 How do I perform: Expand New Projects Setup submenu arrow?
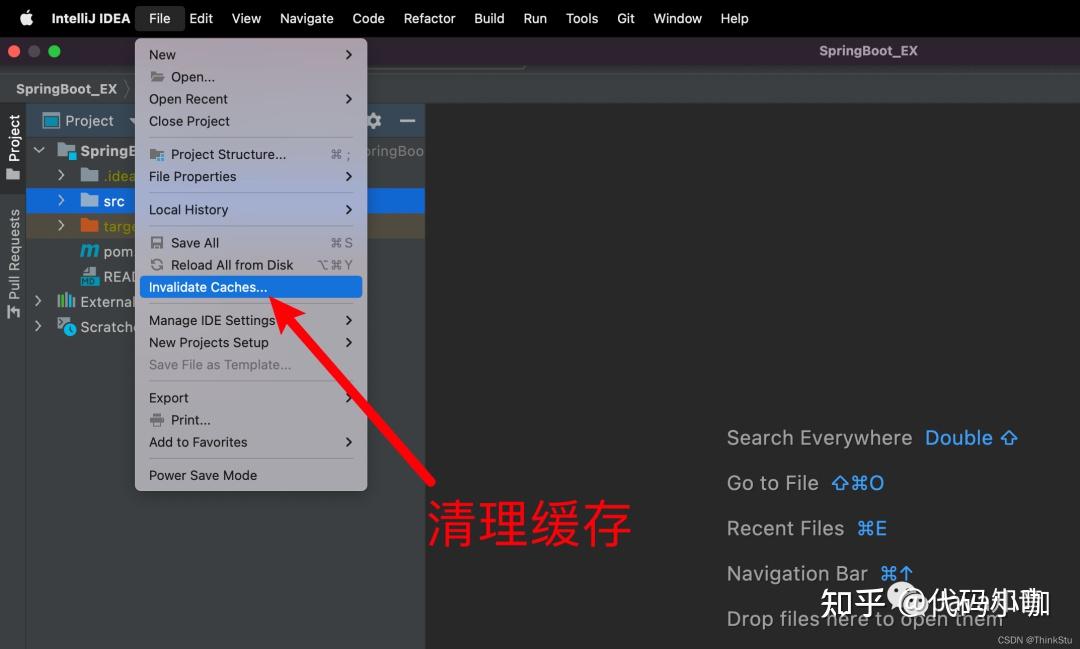349,342
